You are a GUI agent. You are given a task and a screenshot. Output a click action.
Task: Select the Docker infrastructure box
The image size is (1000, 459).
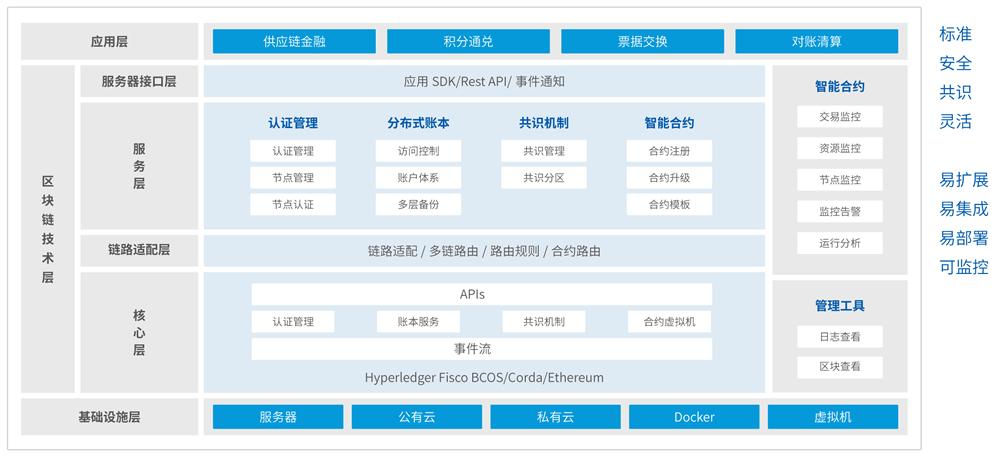tap(694, 417)
